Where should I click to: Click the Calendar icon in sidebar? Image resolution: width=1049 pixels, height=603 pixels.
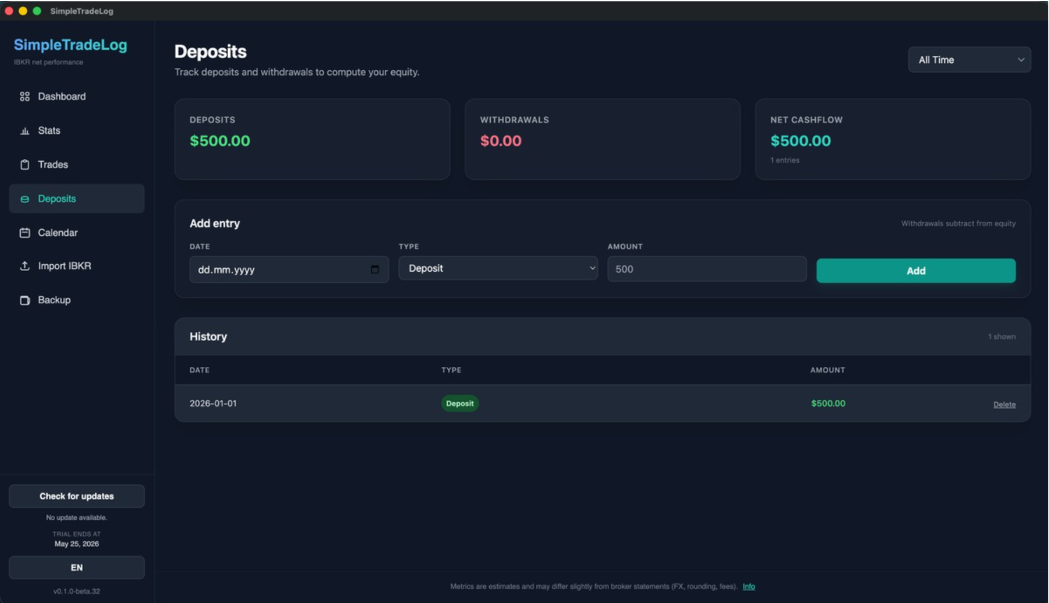coord(25,233)
